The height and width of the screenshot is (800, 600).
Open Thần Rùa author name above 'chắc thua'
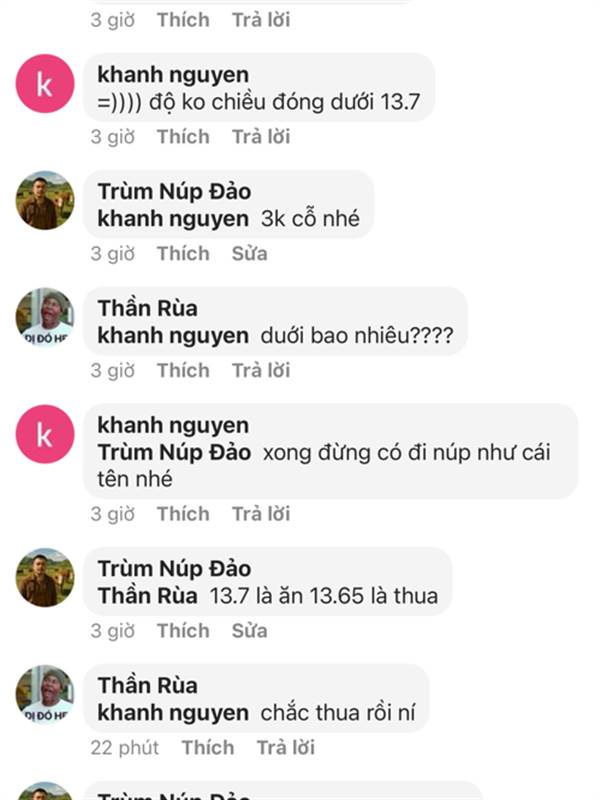coord(147,686)
